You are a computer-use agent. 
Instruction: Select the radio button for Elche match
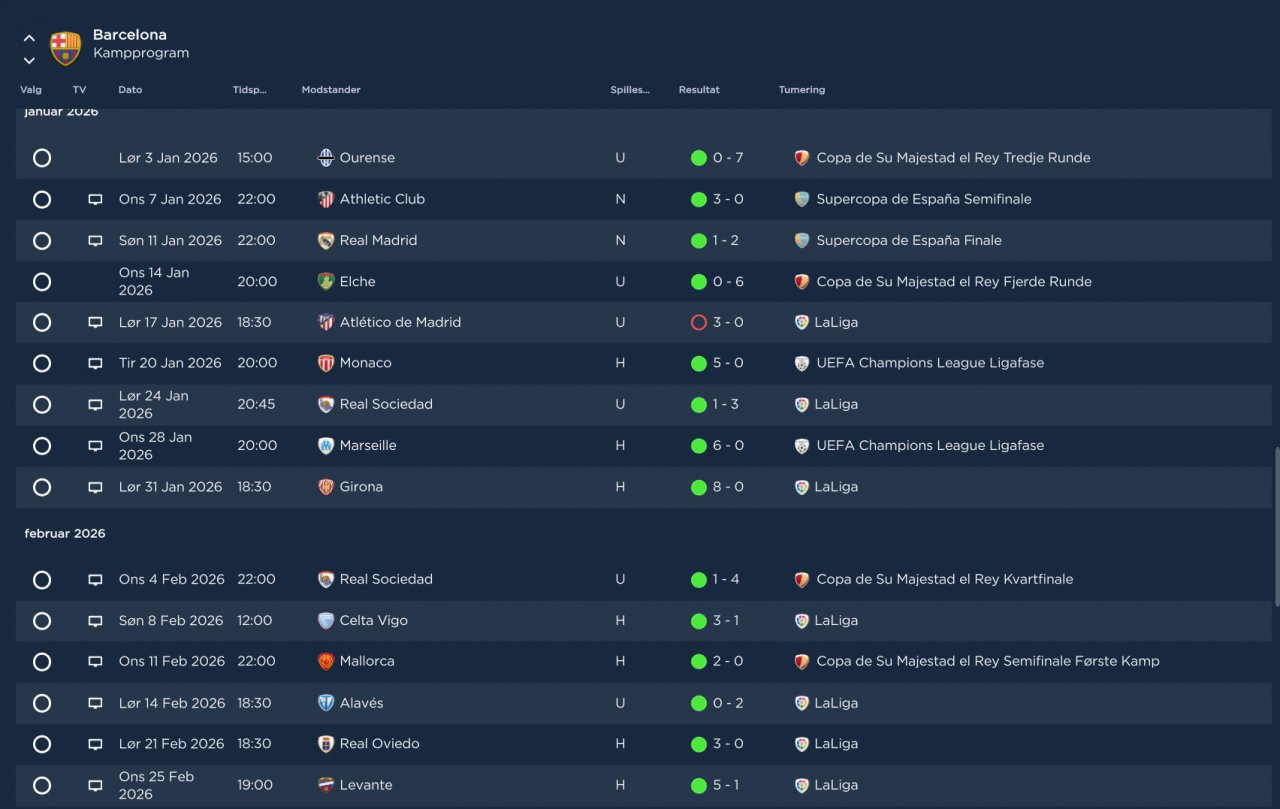click(42, 281)
